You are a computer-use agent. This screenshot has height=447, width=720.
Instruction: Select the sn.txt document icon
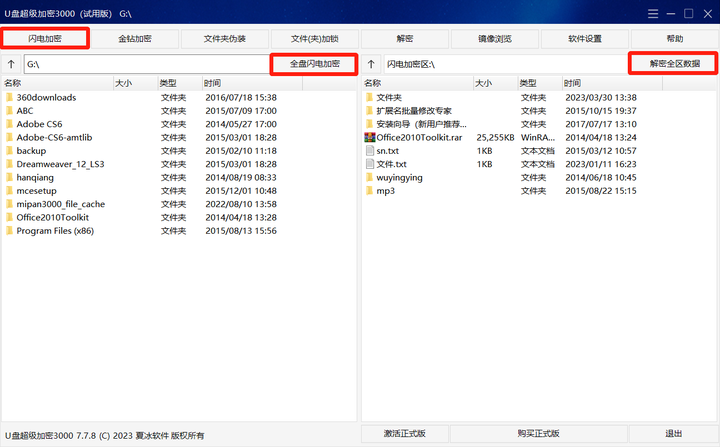[x=370, y=151]
